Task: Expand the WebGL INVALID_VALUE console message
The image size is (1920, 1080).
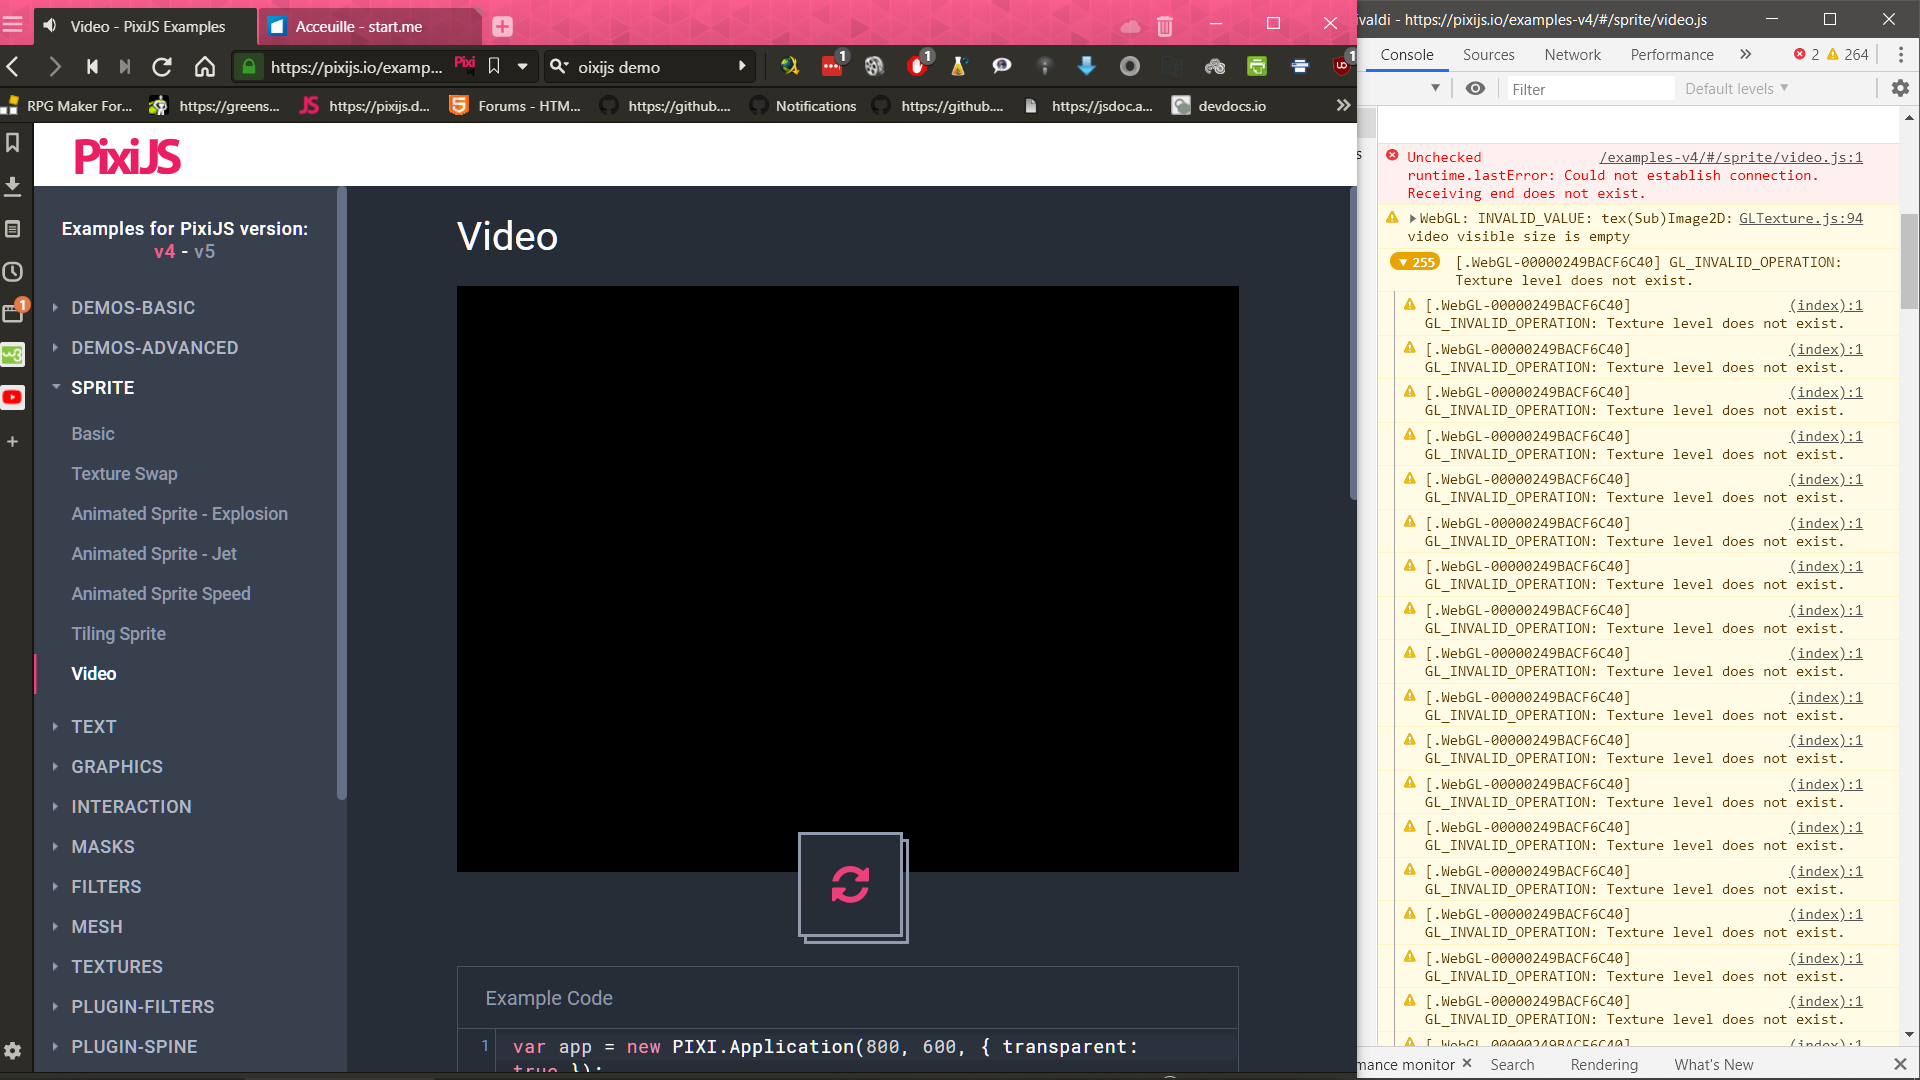Action: [x=1411, y=218]
